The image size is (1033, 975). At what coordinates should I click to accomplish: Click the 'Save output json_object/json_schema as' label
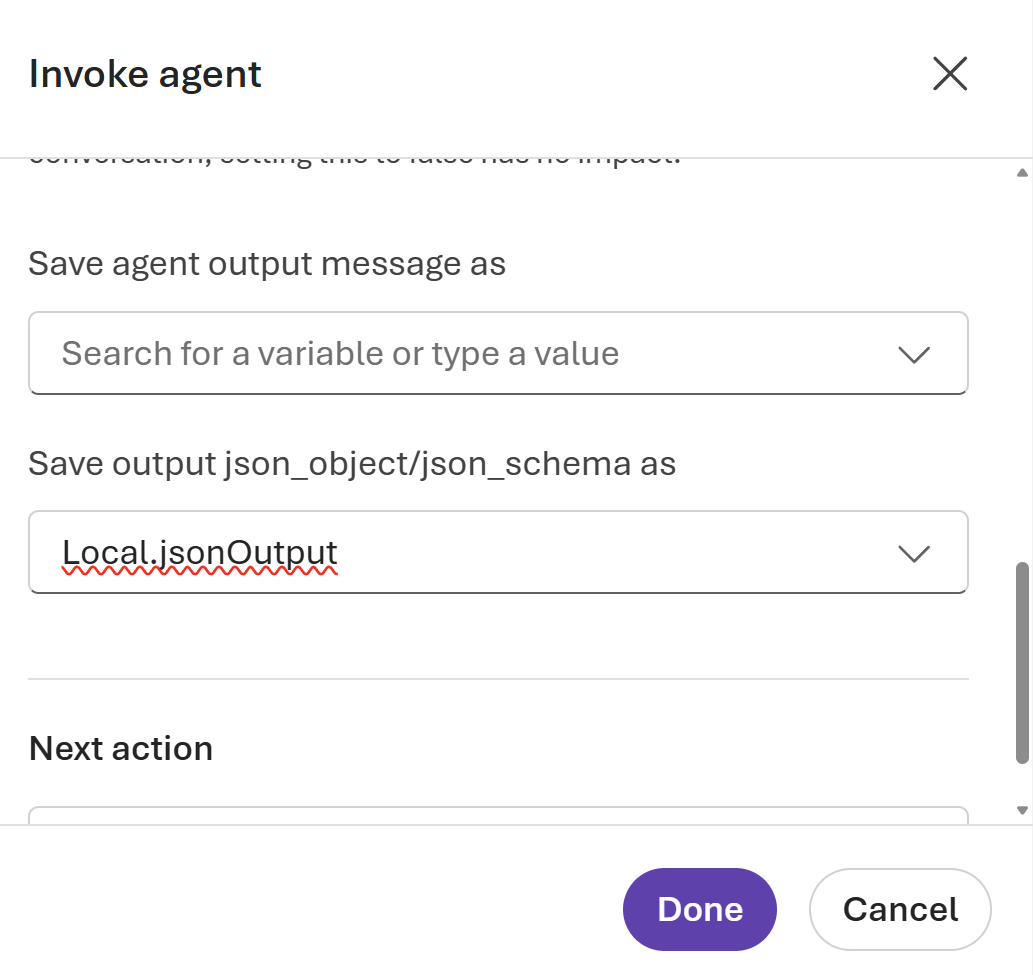[x=352, y=464]
